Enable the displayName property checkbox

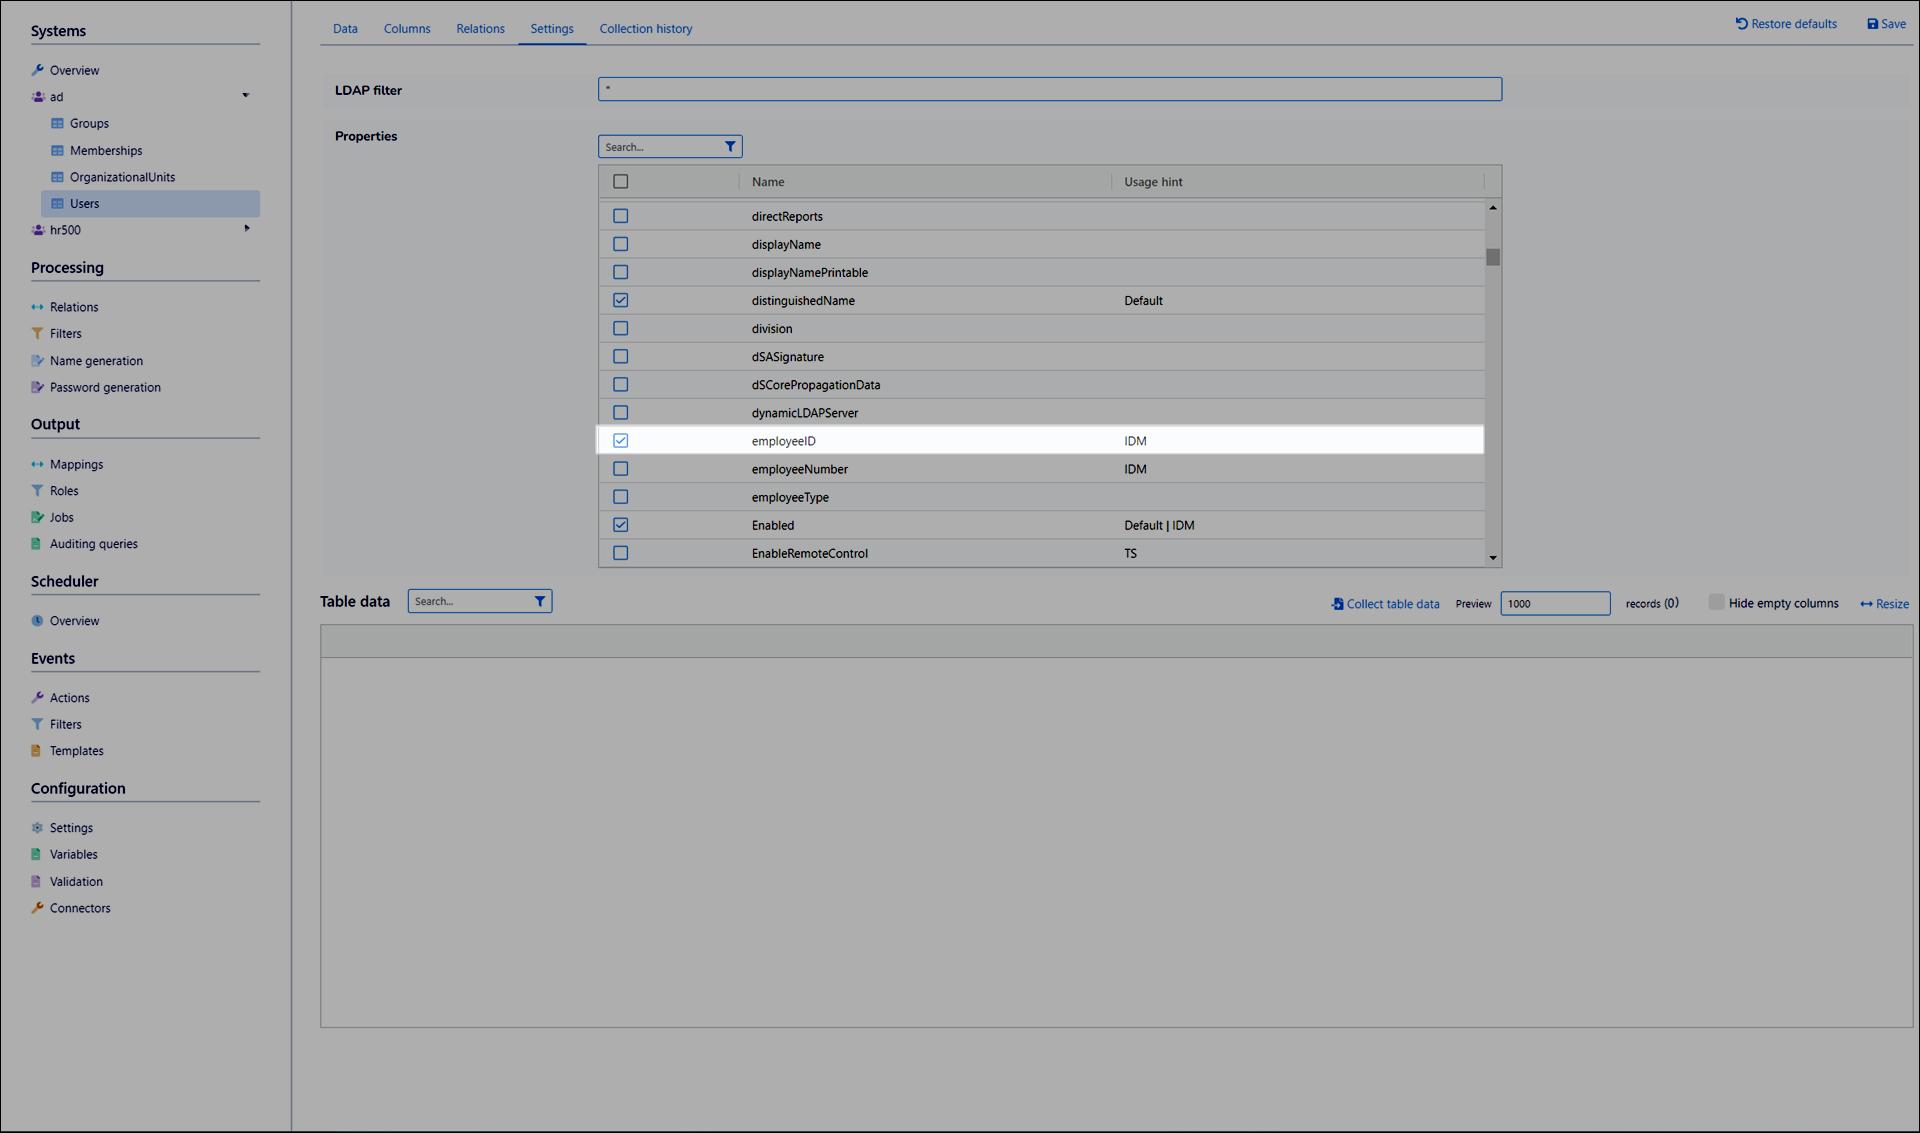[621, 244]
